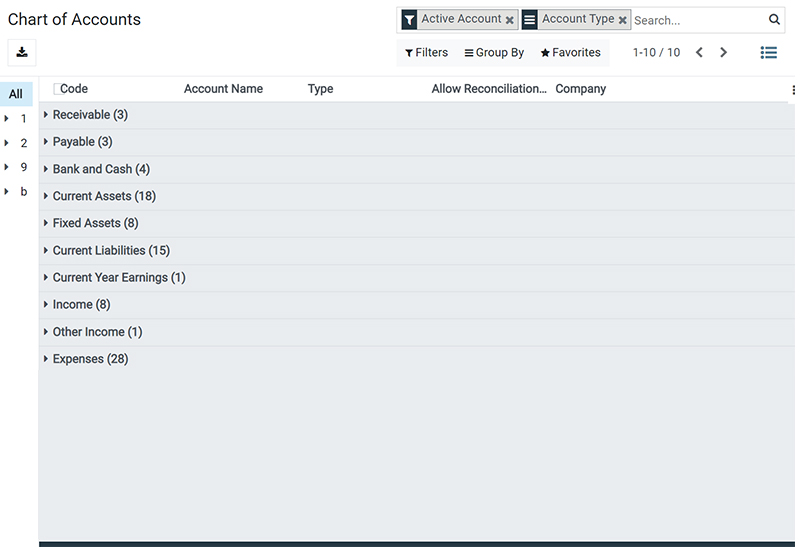Remove the Active Account filter facet
Screen dimensions: 800x547
(510, 20)
